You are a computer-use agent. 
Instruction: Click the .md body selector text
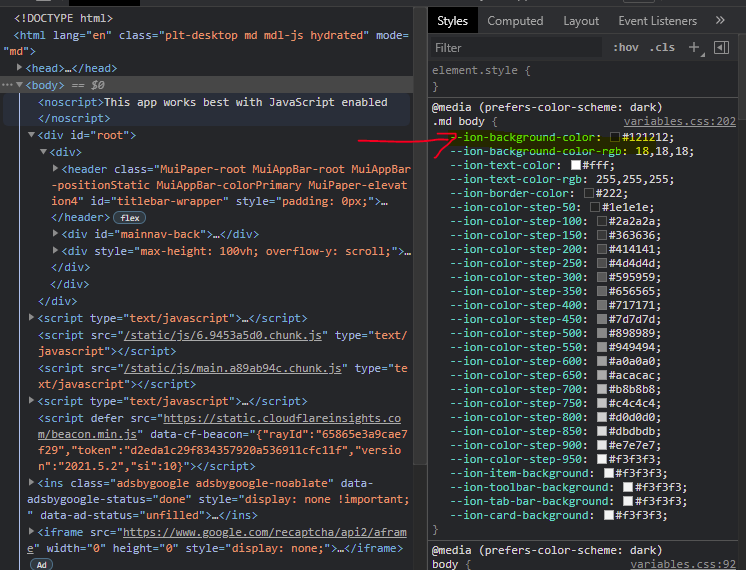point(458,121)
